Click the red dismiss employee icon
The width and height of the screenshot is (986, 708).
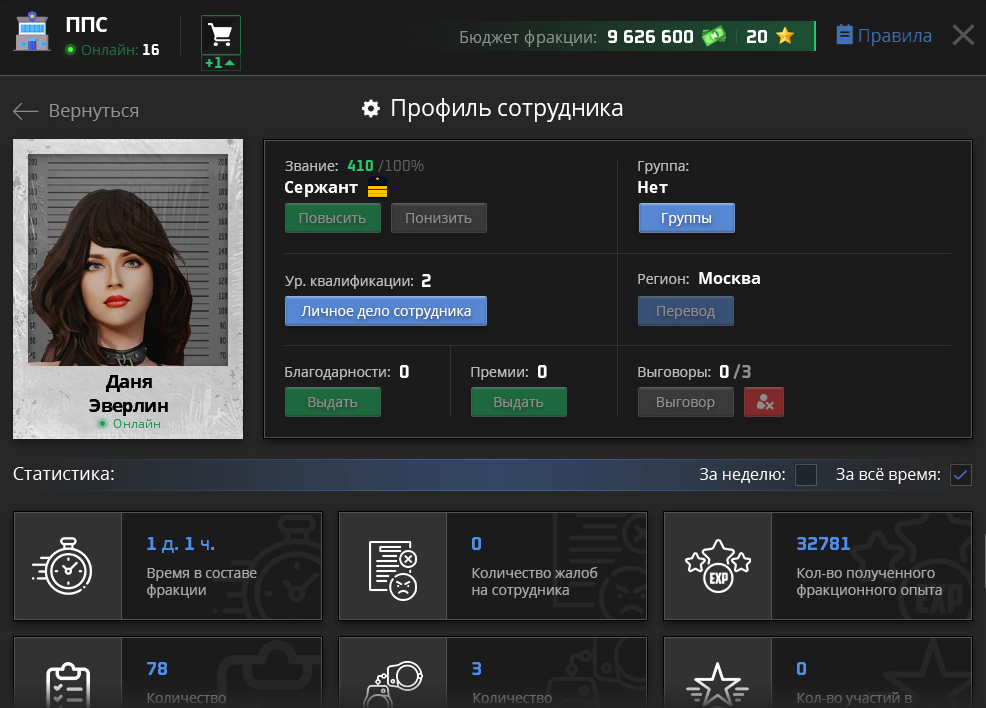[x=764, y=402]
